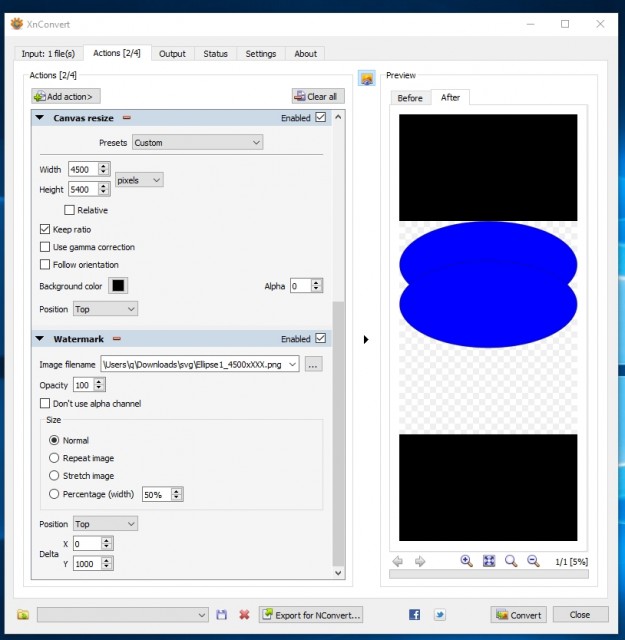Image resolution: width=625 pixels, height=640 pixels.
Task: Select Normal size radio button
Action: pyautogui.click(x=54, y=440)
